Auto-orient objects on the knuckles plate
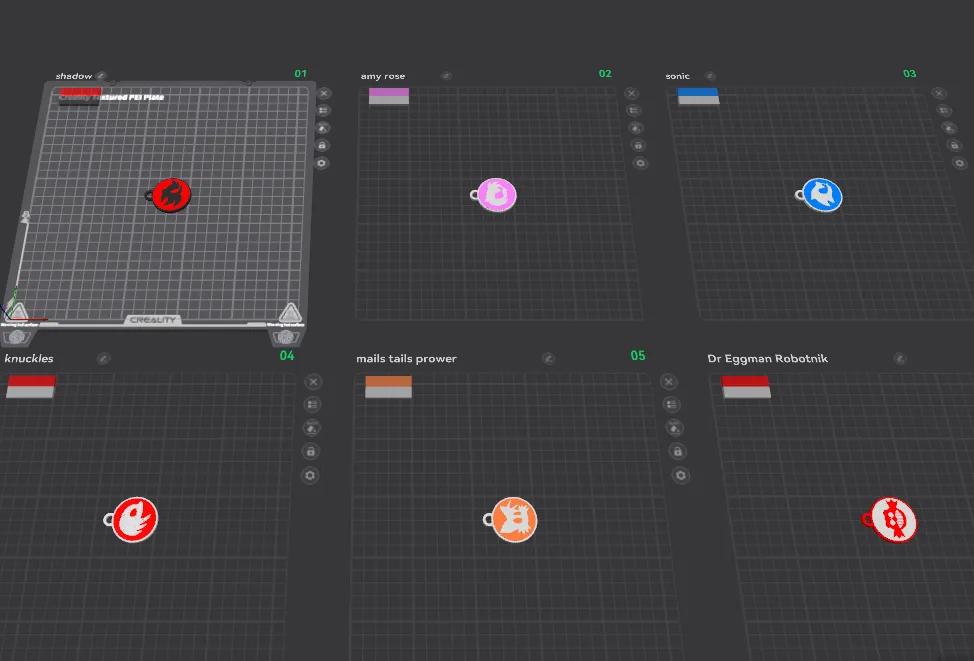 (x=312, y=428)
